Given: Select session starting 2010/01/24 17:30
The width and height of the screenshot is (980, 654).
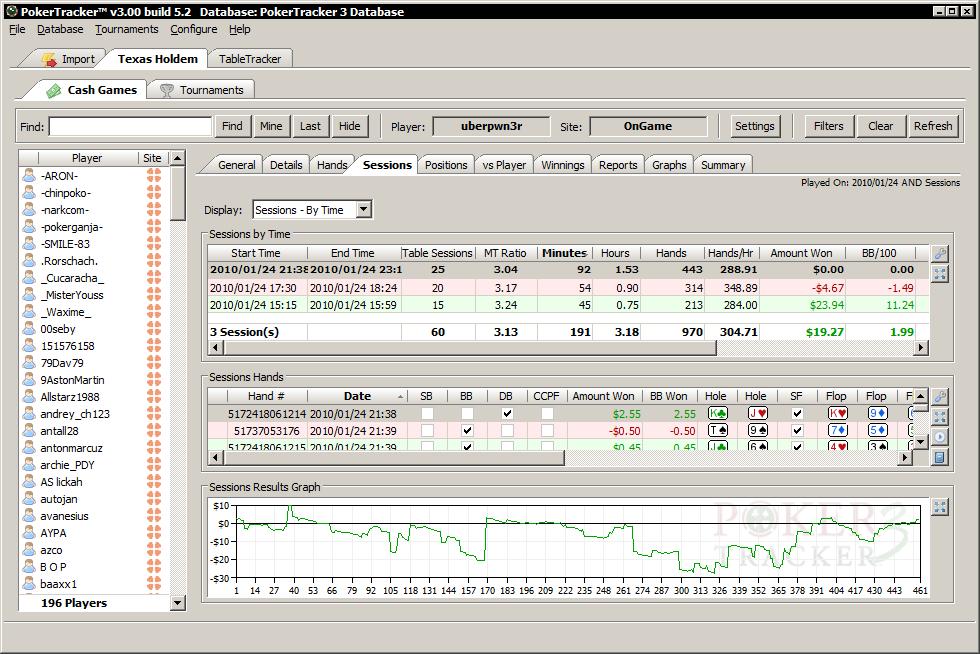Looking at the screenshot, I should (x=568, y=288).
